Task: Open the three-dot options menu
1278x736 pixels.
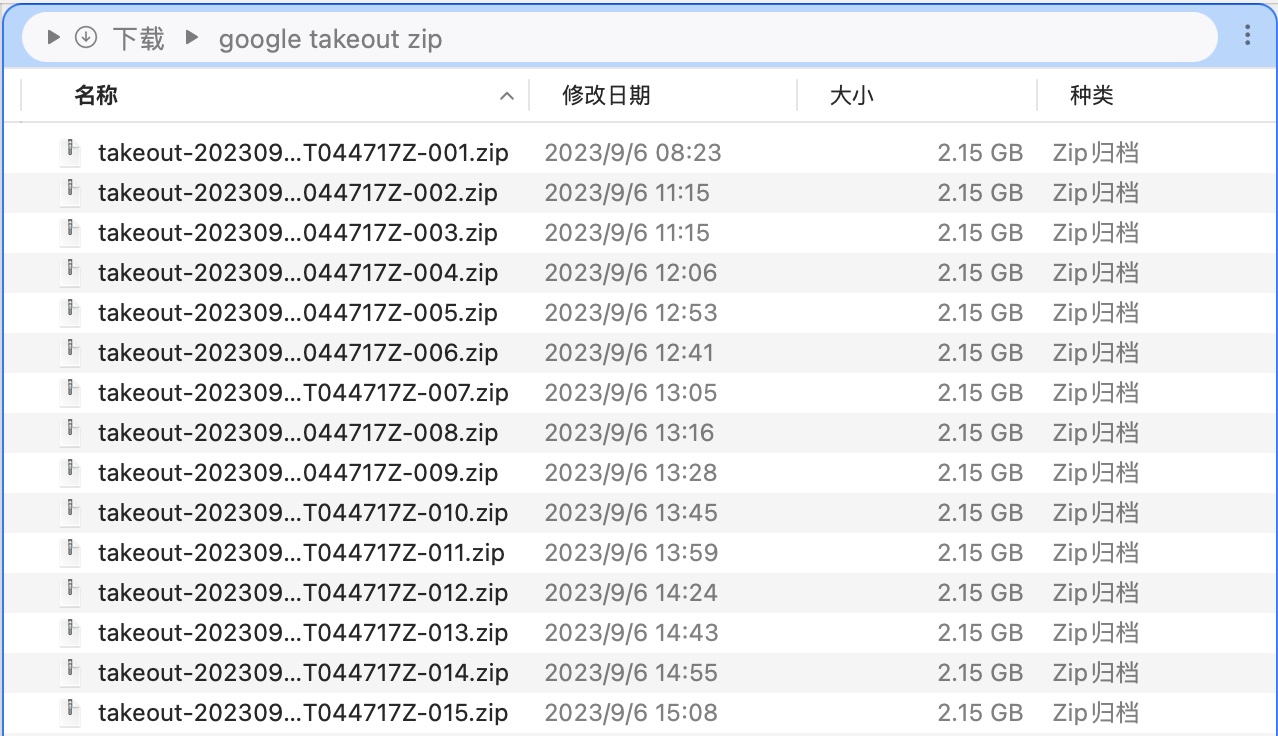Action: [x=1247, y=37]
